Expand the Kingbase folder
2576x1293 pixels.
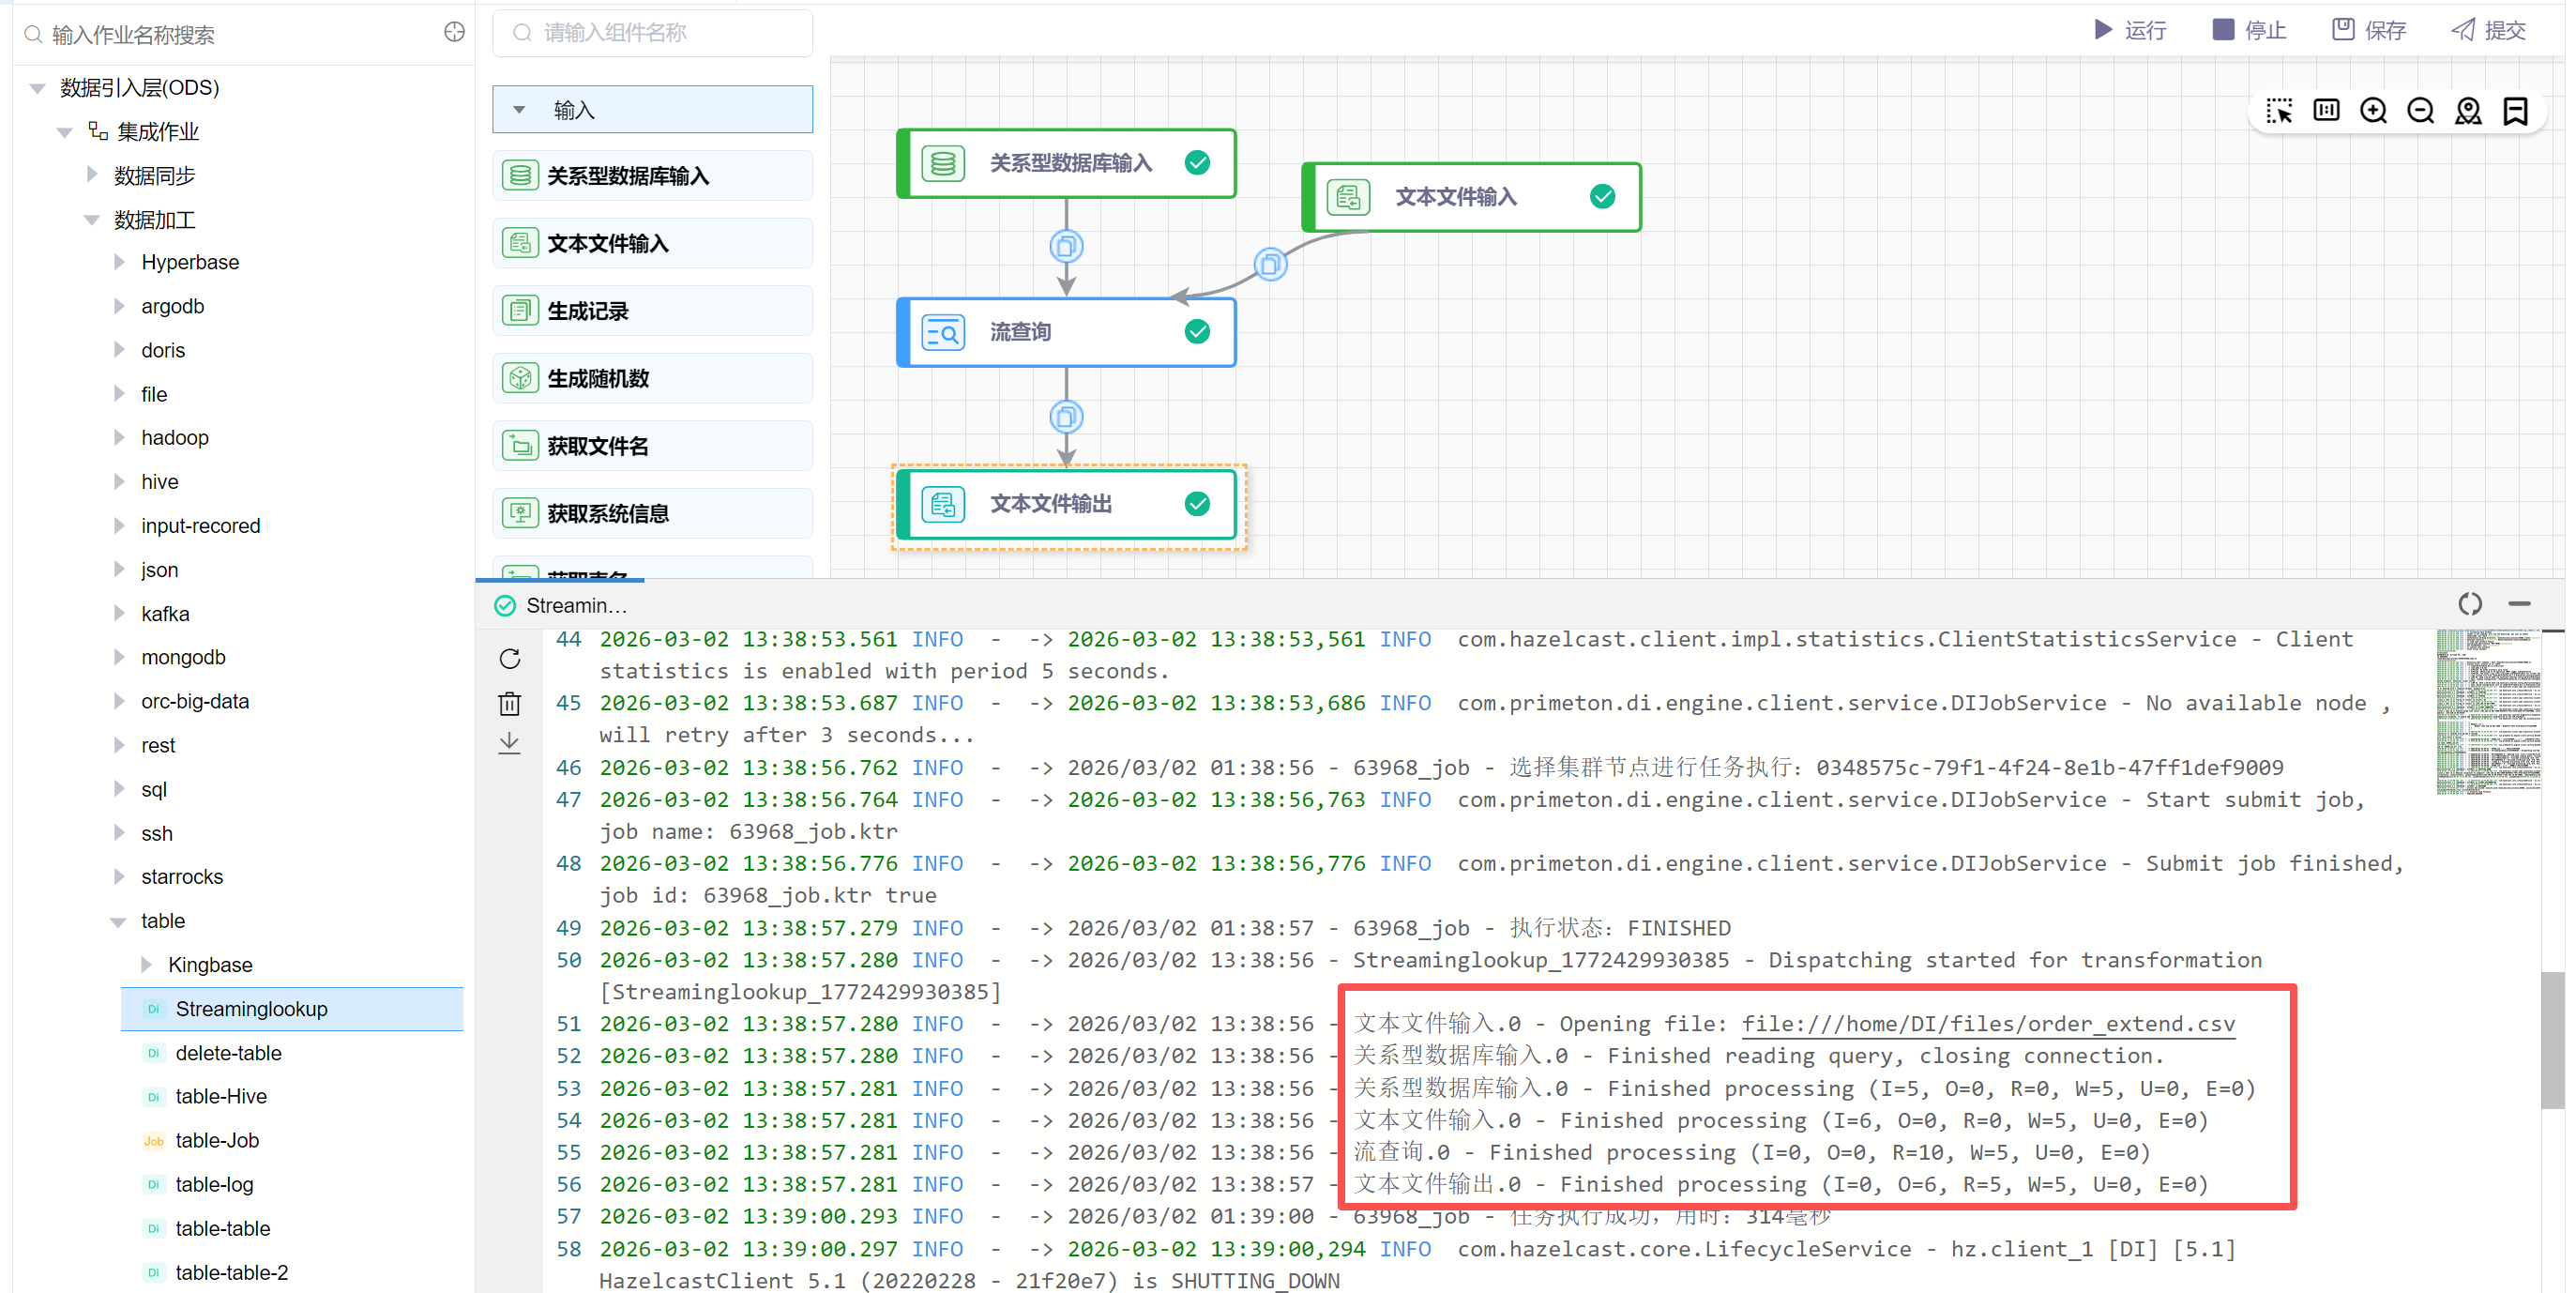pos(147,965)
